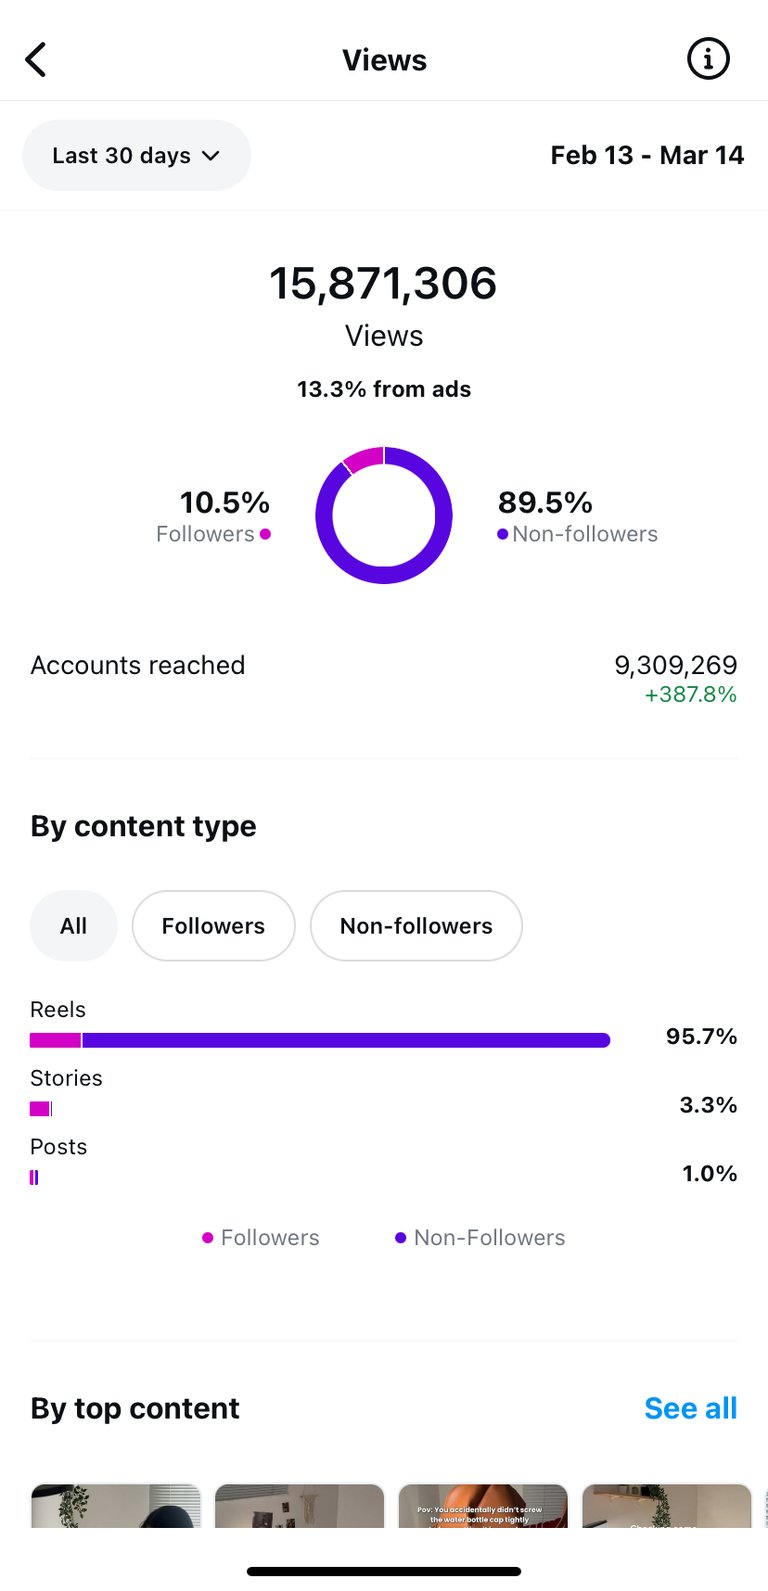This screenshot has height=1591, width=768.
Task: Open the water bottle cap reel thumbnail
Action: pos(483,1505)
